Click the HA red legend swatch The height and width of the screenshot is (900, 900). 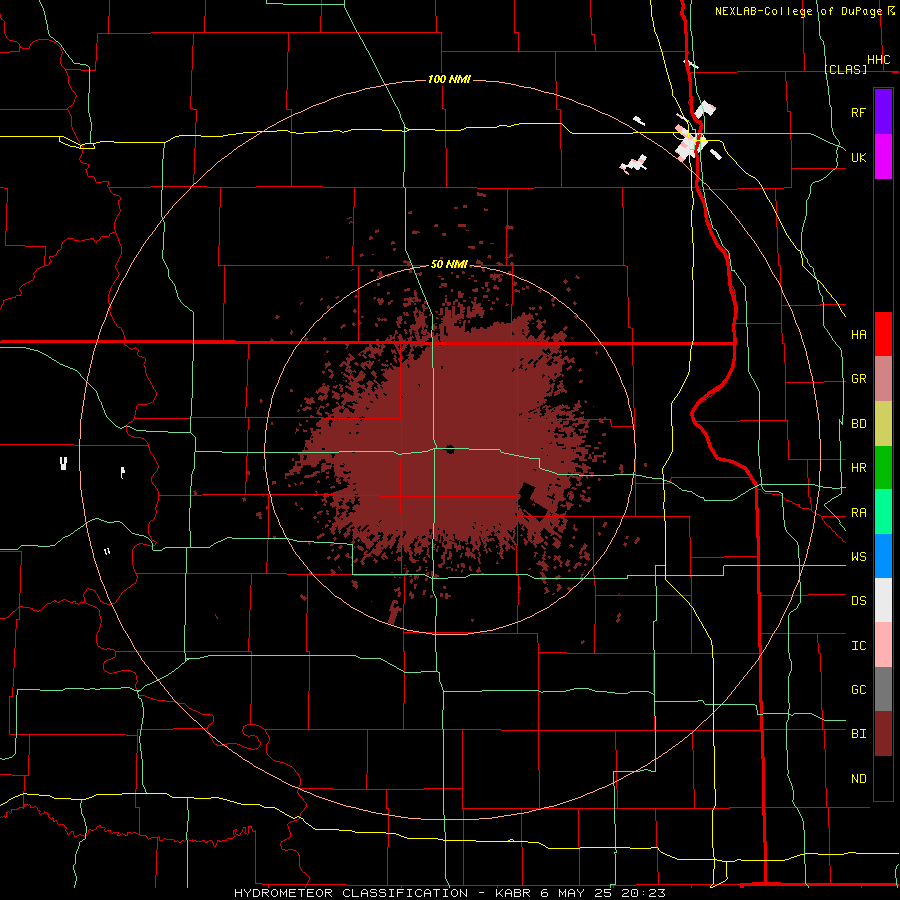tap(883, 334)
